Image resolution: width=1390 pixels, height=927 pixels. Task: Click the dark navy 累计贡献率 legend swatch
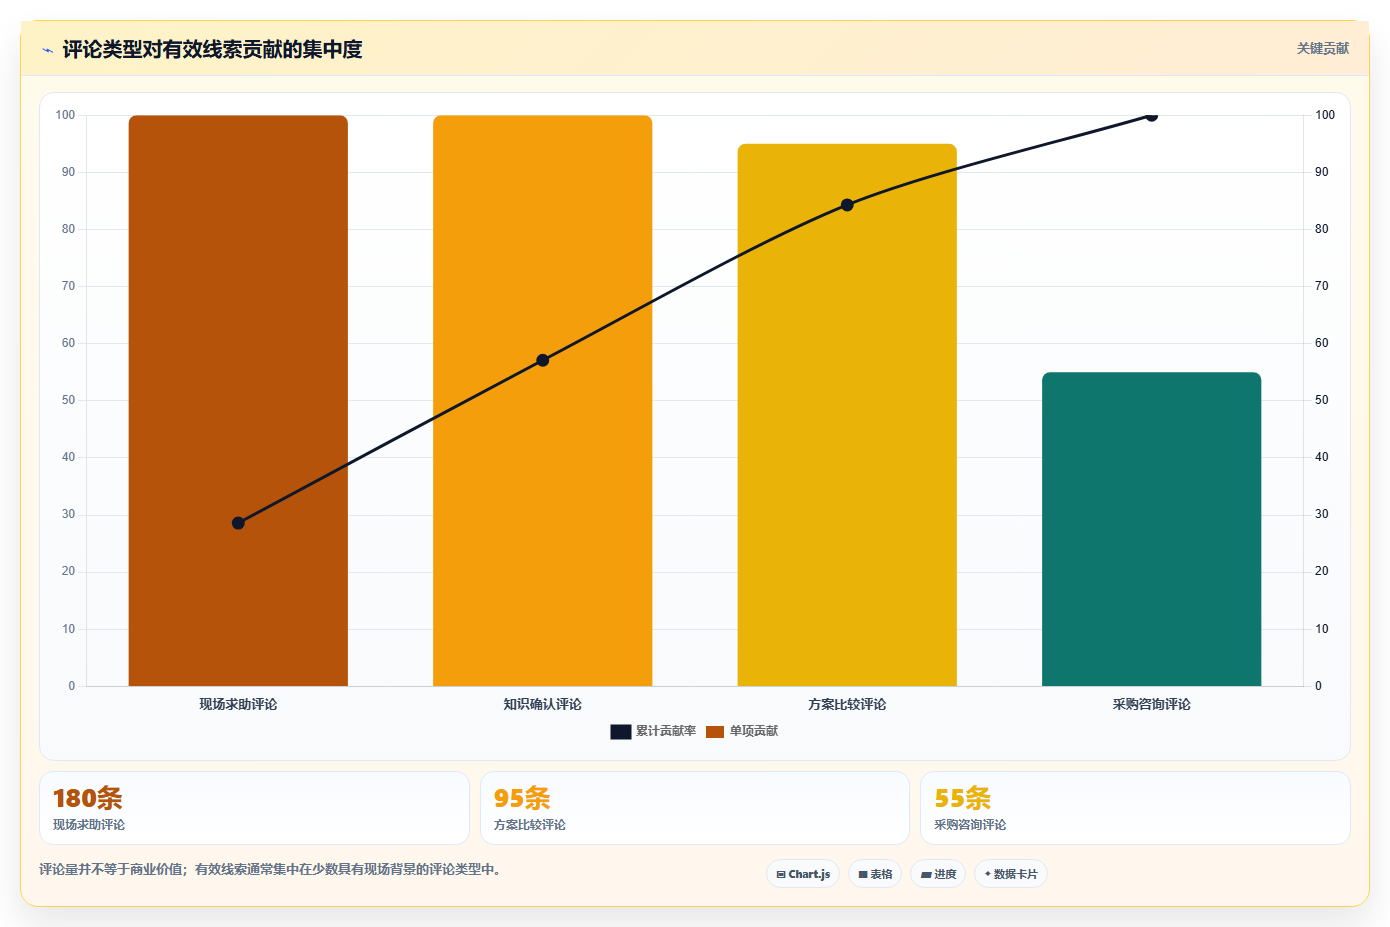tap(620, 732)
